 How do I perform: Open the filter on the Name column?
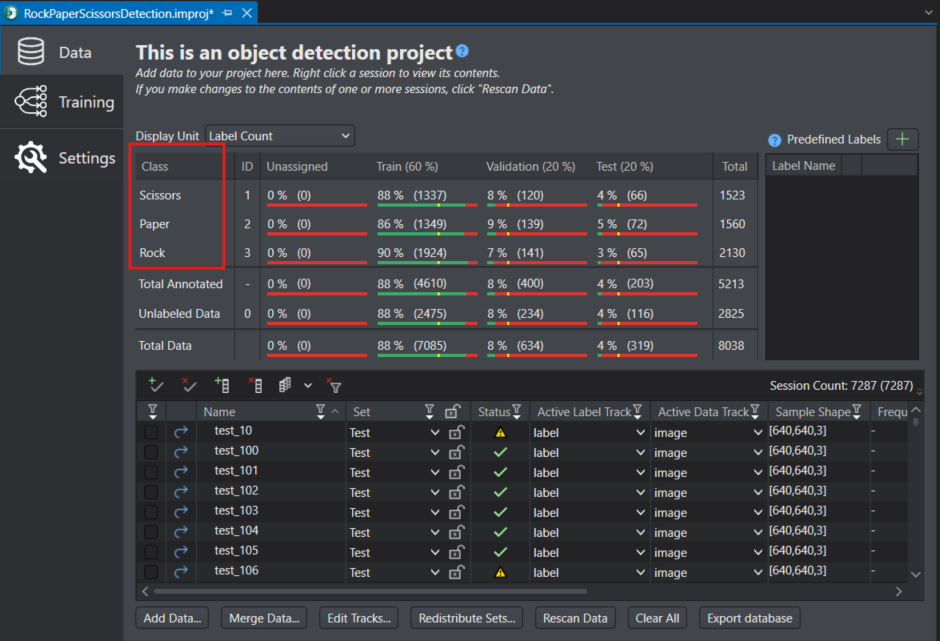pos(320,411)
